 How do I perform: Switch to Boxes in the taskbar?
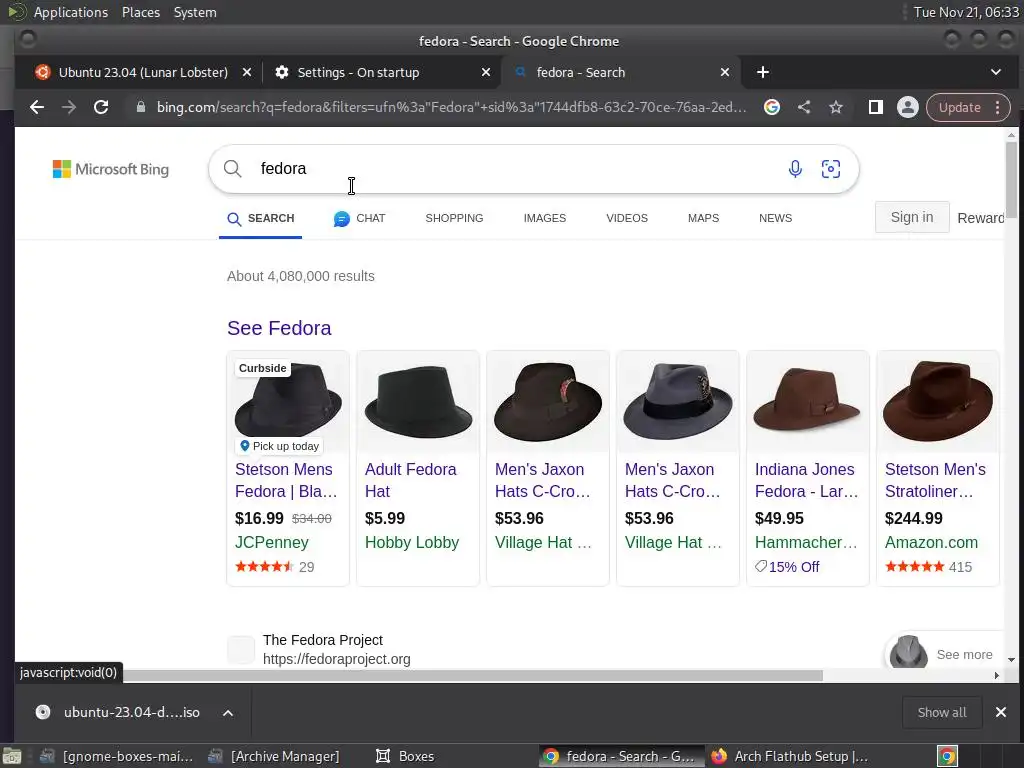point(405,756)
